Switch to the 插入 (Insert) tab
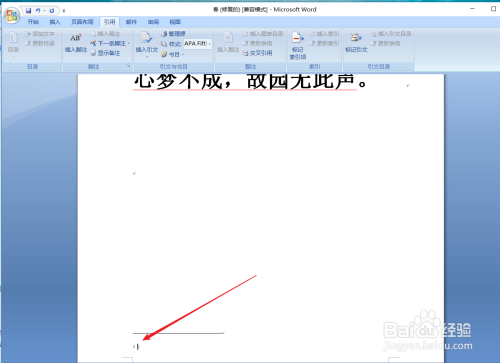Viewport: 500px width, 363px height. 55,22
